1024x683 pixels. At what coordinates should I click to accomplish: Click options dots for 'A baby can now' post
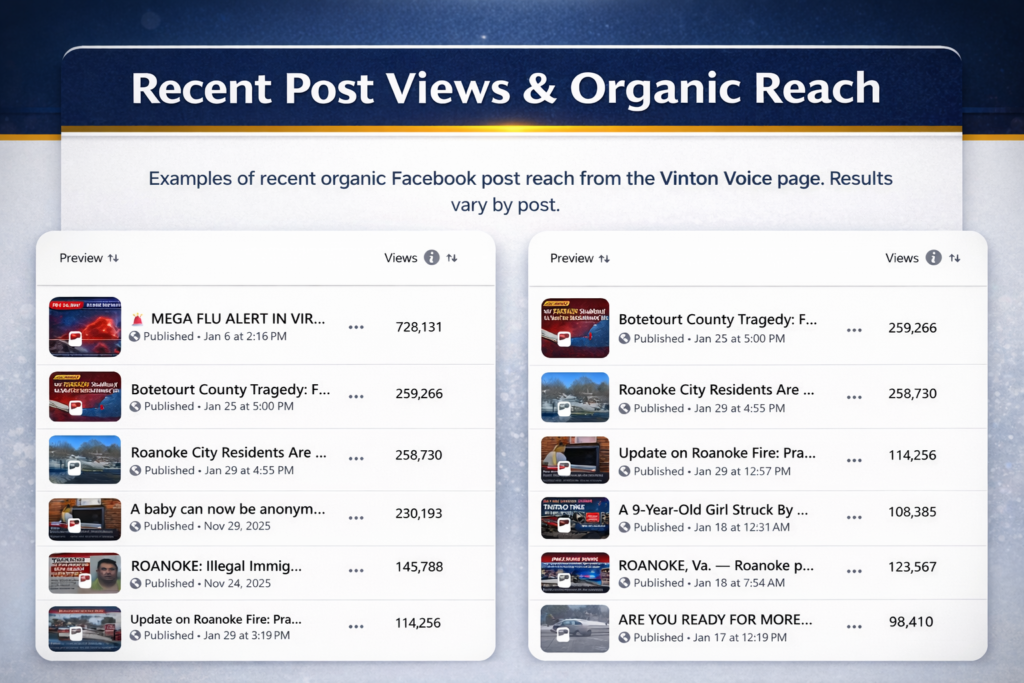pyautogui.click(x=356, y=518)
